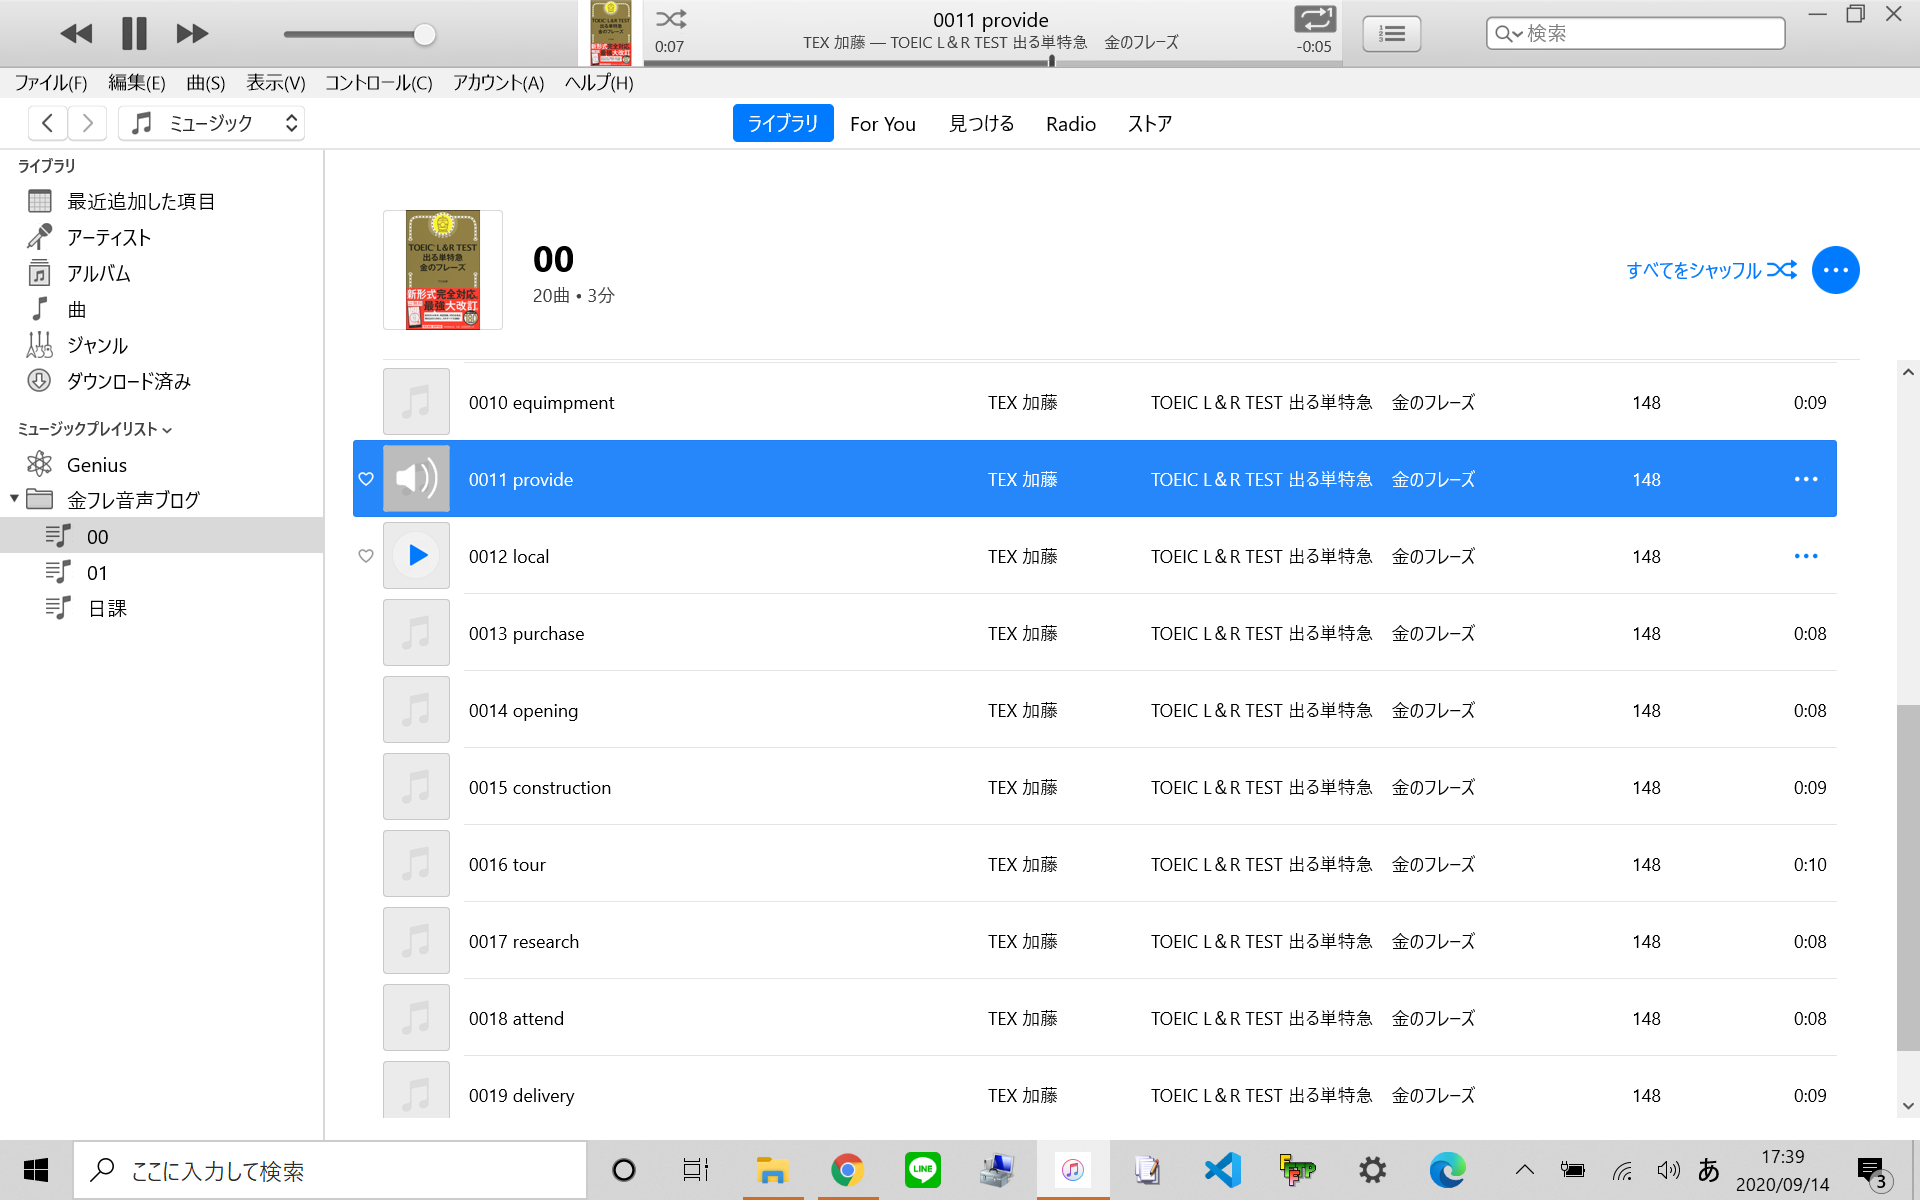Click the track list vertical scrollbar
The height and width of the screenshot is (1200, 1920).
click(x=1908, y=878)
